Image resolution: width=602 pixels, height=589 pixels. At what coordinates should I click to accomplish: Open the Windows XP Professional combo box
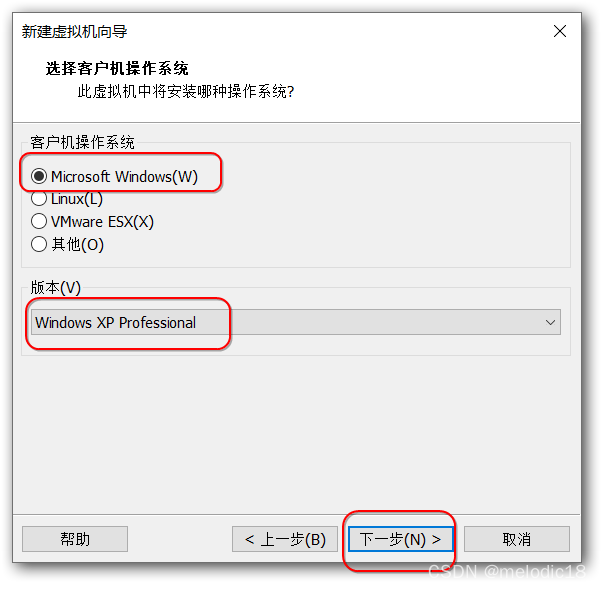point(295,322)
